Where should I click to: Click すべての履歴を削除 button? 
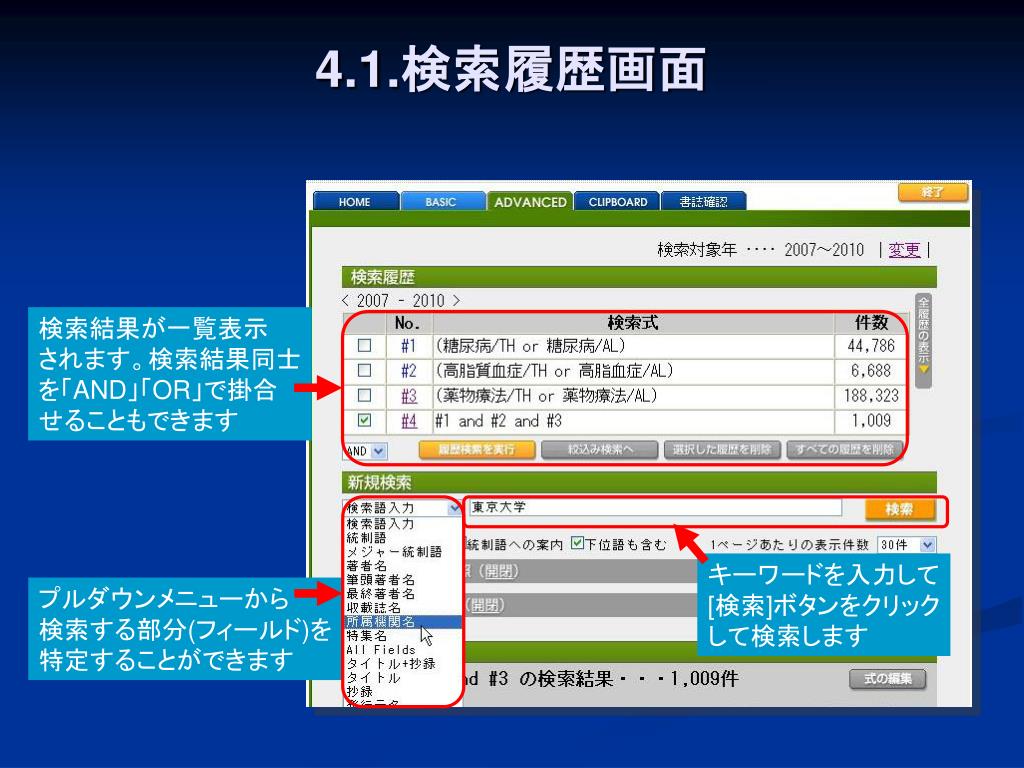(844, 449)
